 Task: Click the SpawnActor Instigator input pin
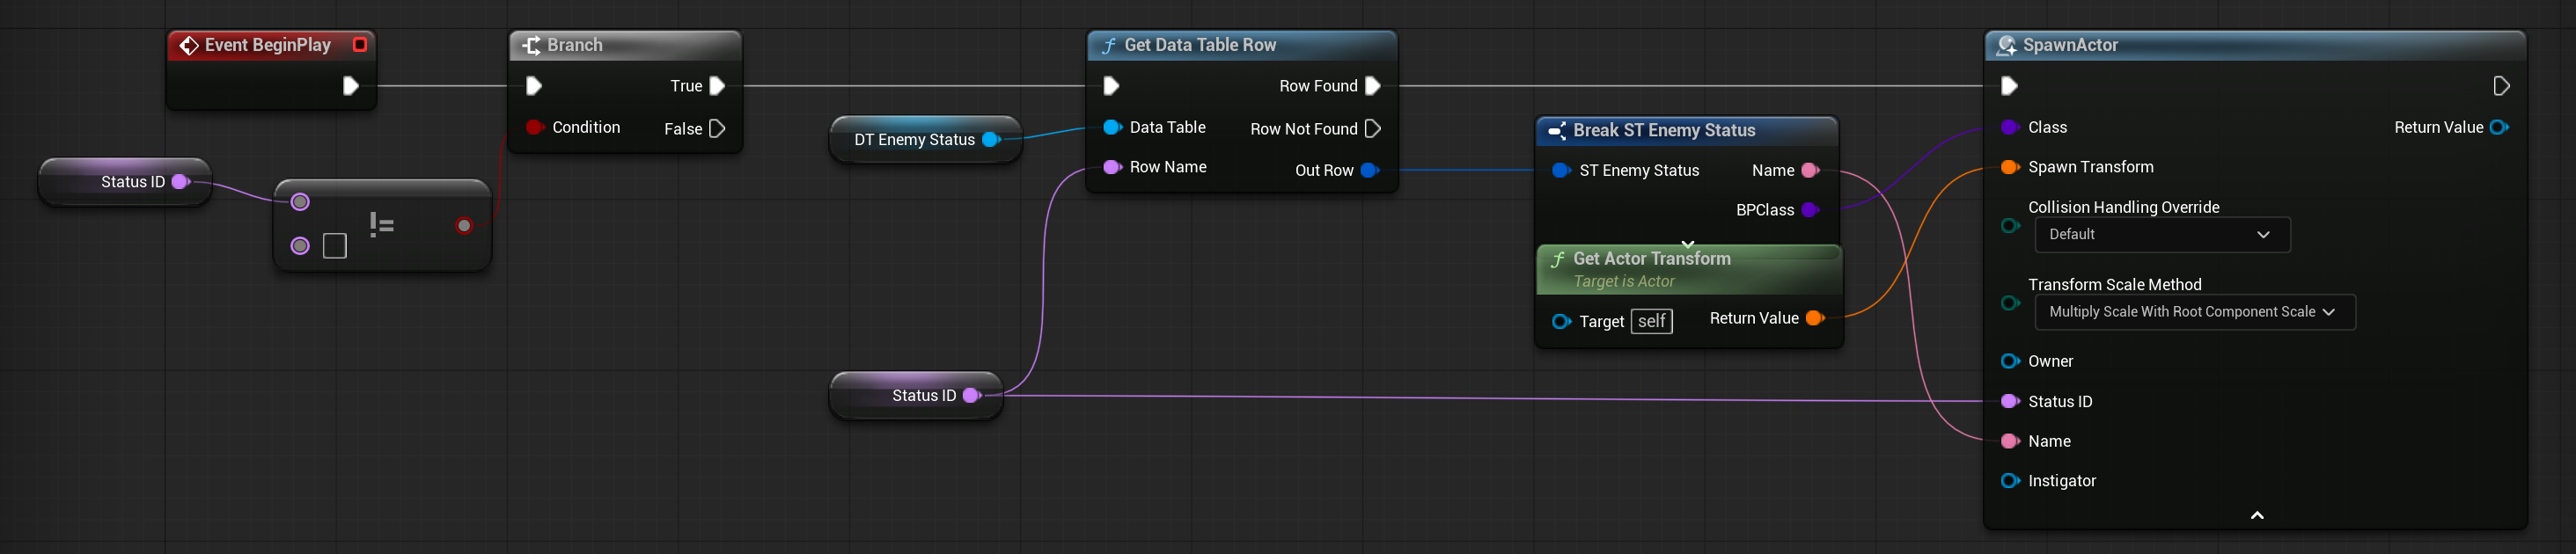point(2010,481)
